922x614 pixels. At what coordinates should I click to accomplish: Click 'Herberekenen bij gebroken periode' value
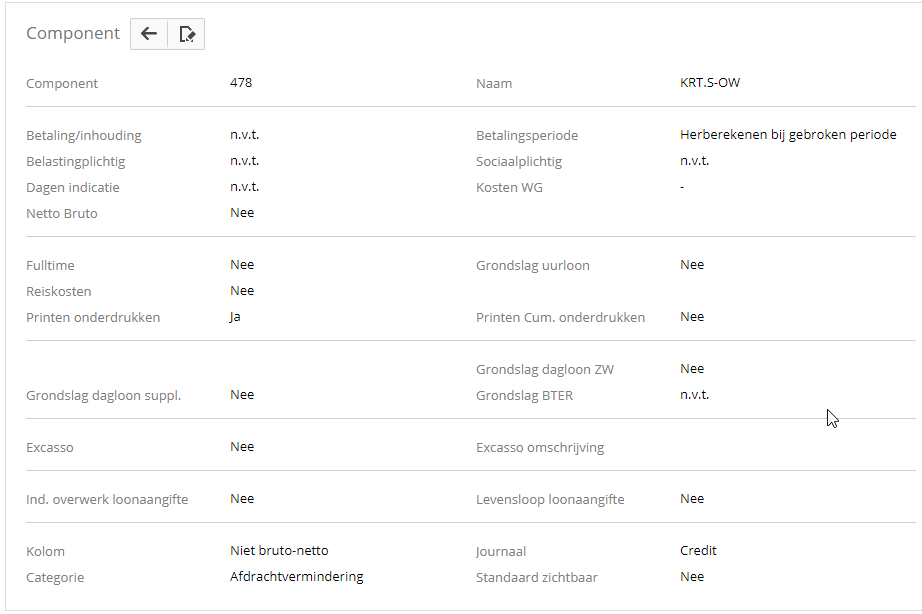pos(788,135)
